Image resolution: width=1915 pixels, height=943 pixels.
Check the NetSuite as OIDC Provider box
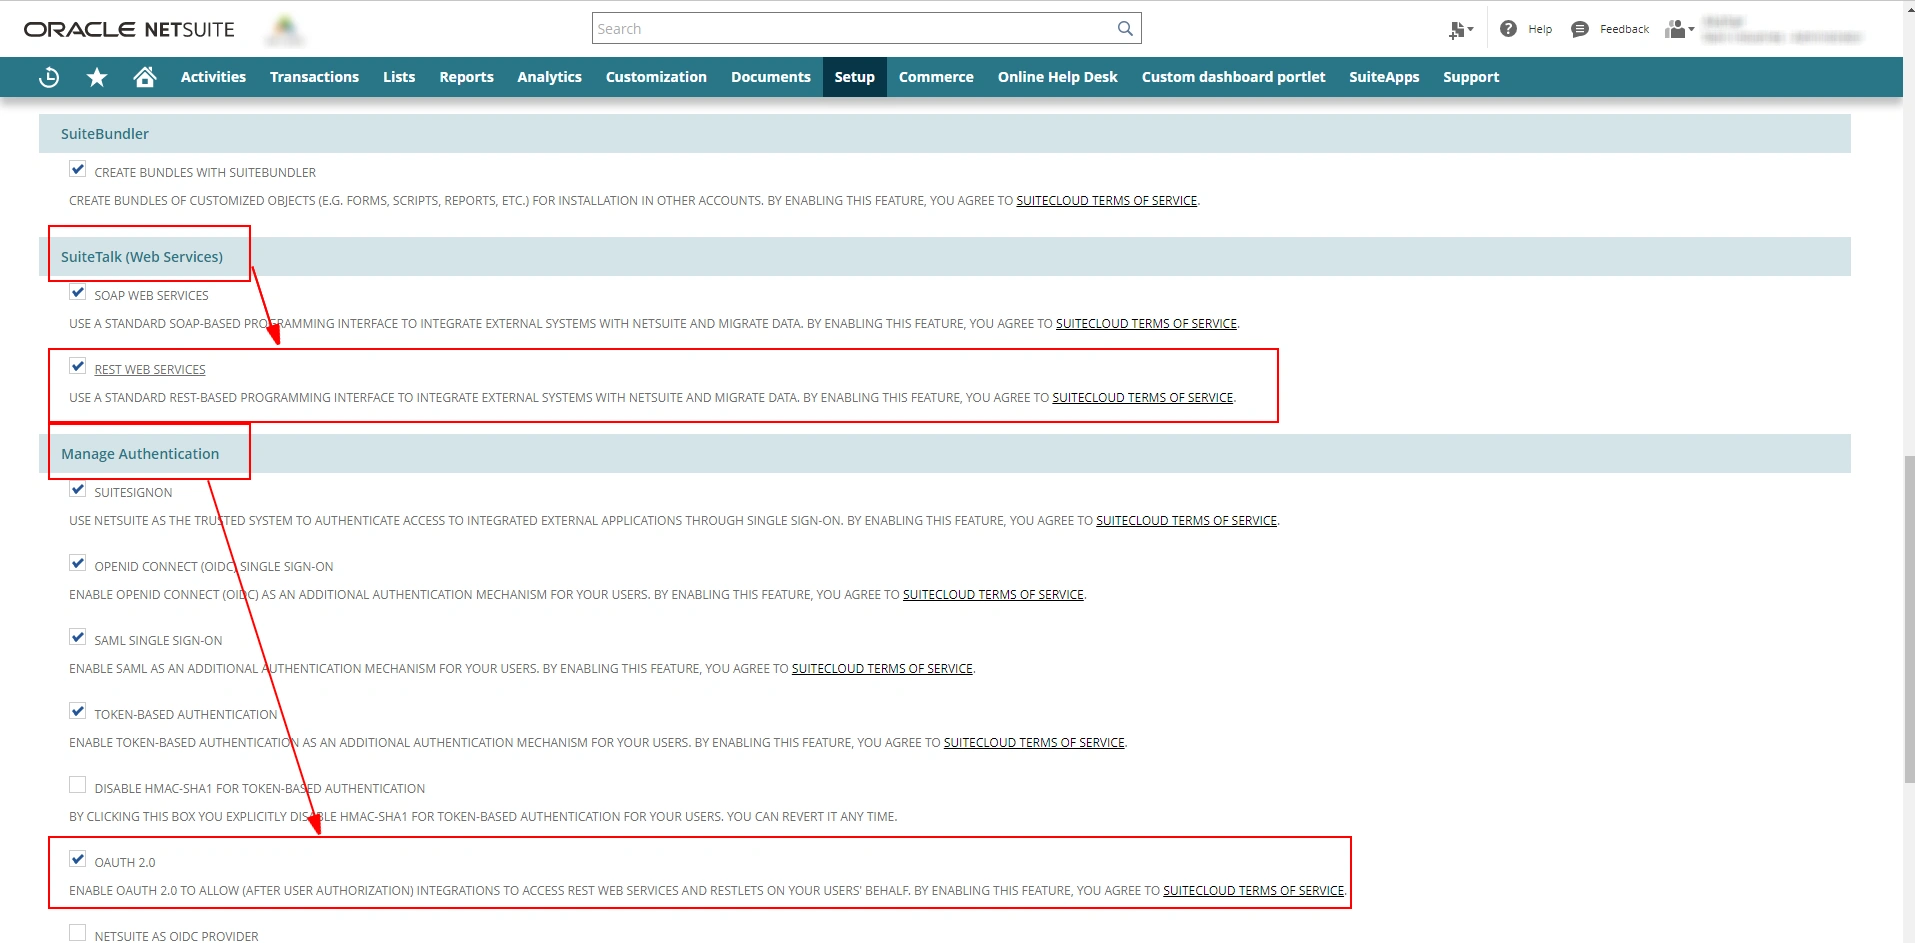pyautogui.click(x=78, y=933)
